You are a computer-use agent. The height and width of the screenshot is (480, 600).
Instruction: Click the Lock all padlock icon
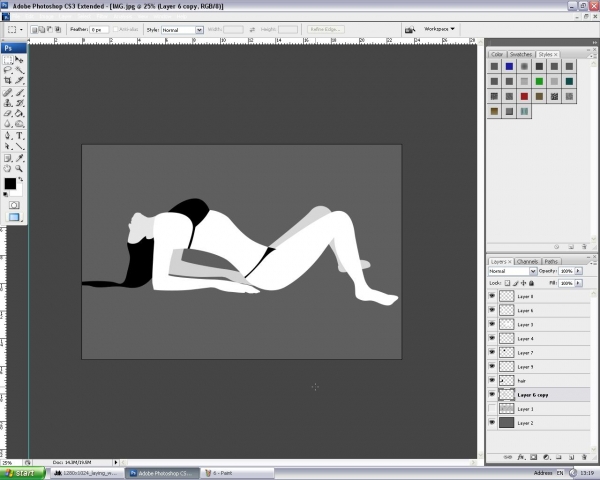[532, 283]
